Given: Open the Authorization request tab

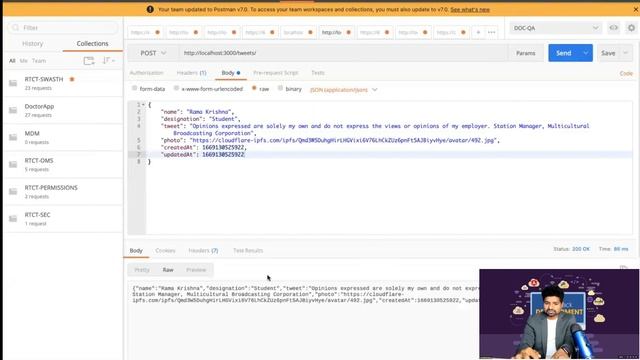Looking at the screenshot, I should 147,73.
